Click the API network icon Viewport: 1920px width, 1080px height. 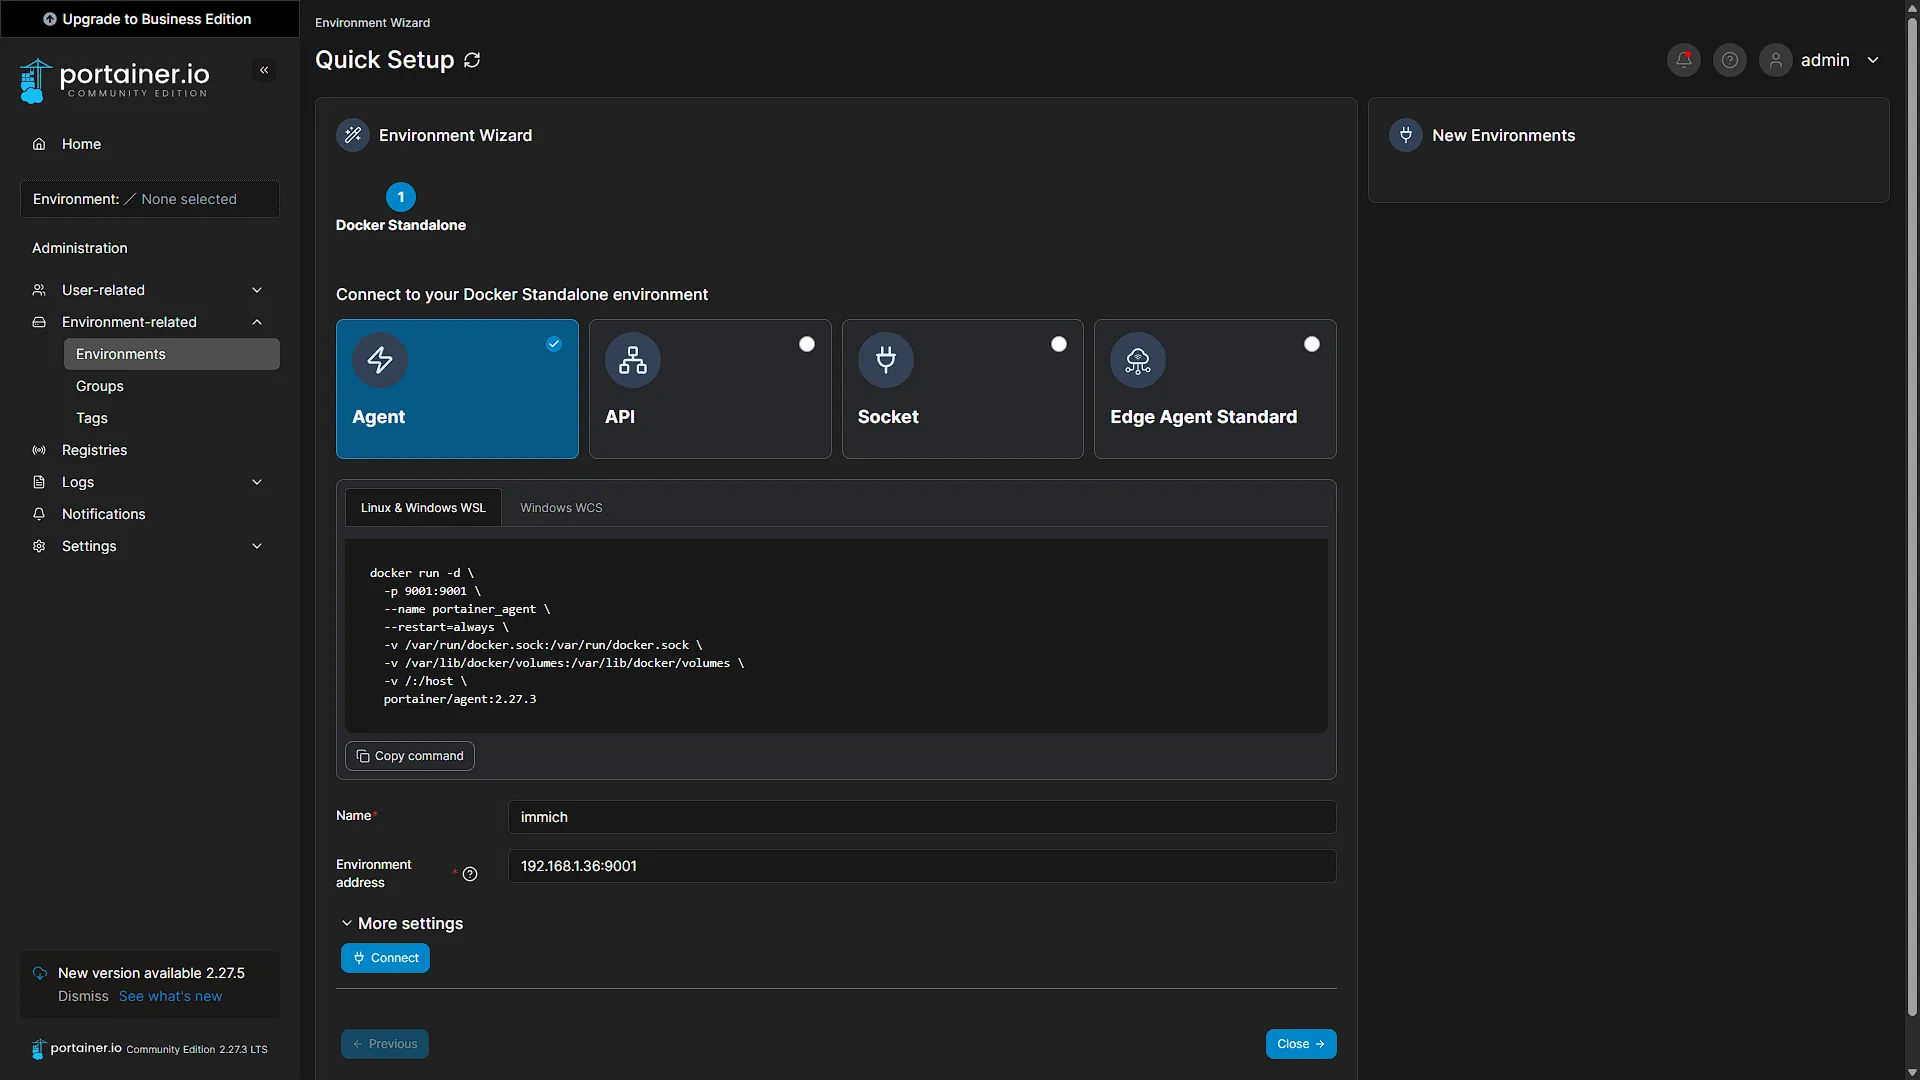point(633,360)
